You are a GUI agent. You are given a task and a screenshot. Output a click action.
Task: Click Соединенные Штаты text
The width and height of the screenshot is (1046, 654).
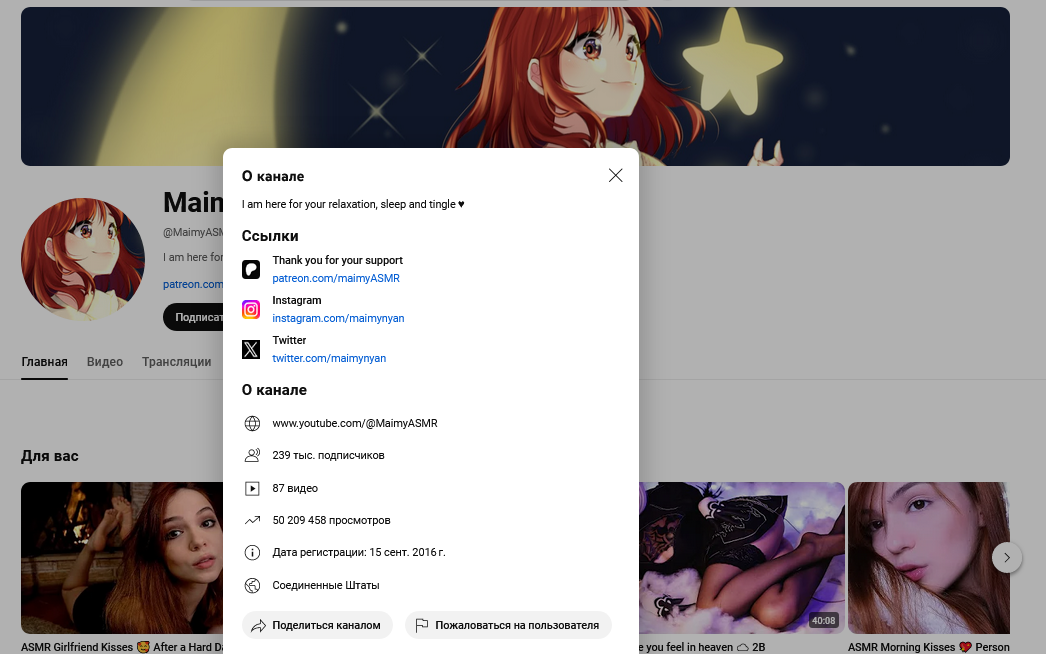[326, 585]
